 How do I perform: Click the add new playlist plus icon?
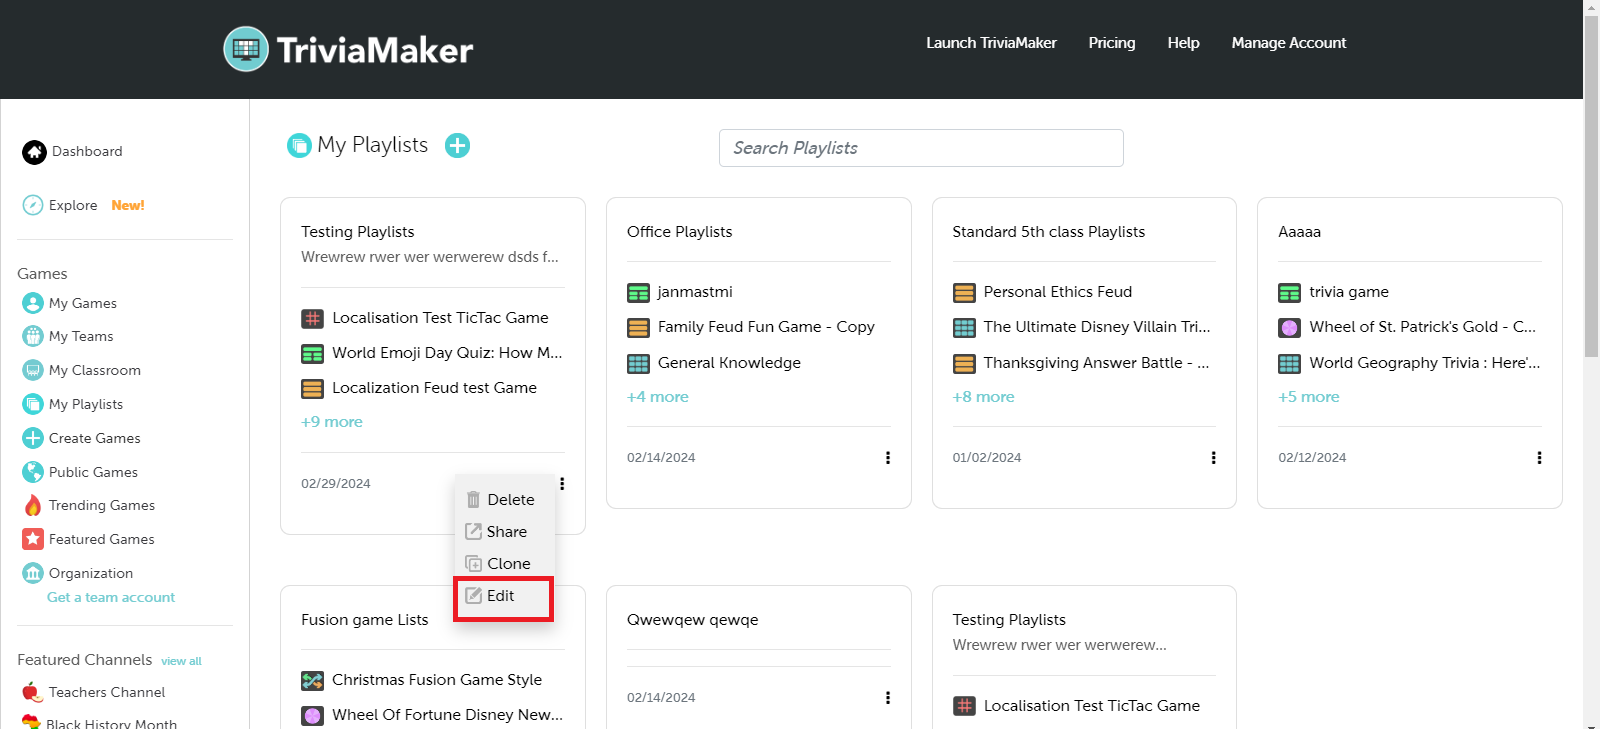[x=457, y=146]
